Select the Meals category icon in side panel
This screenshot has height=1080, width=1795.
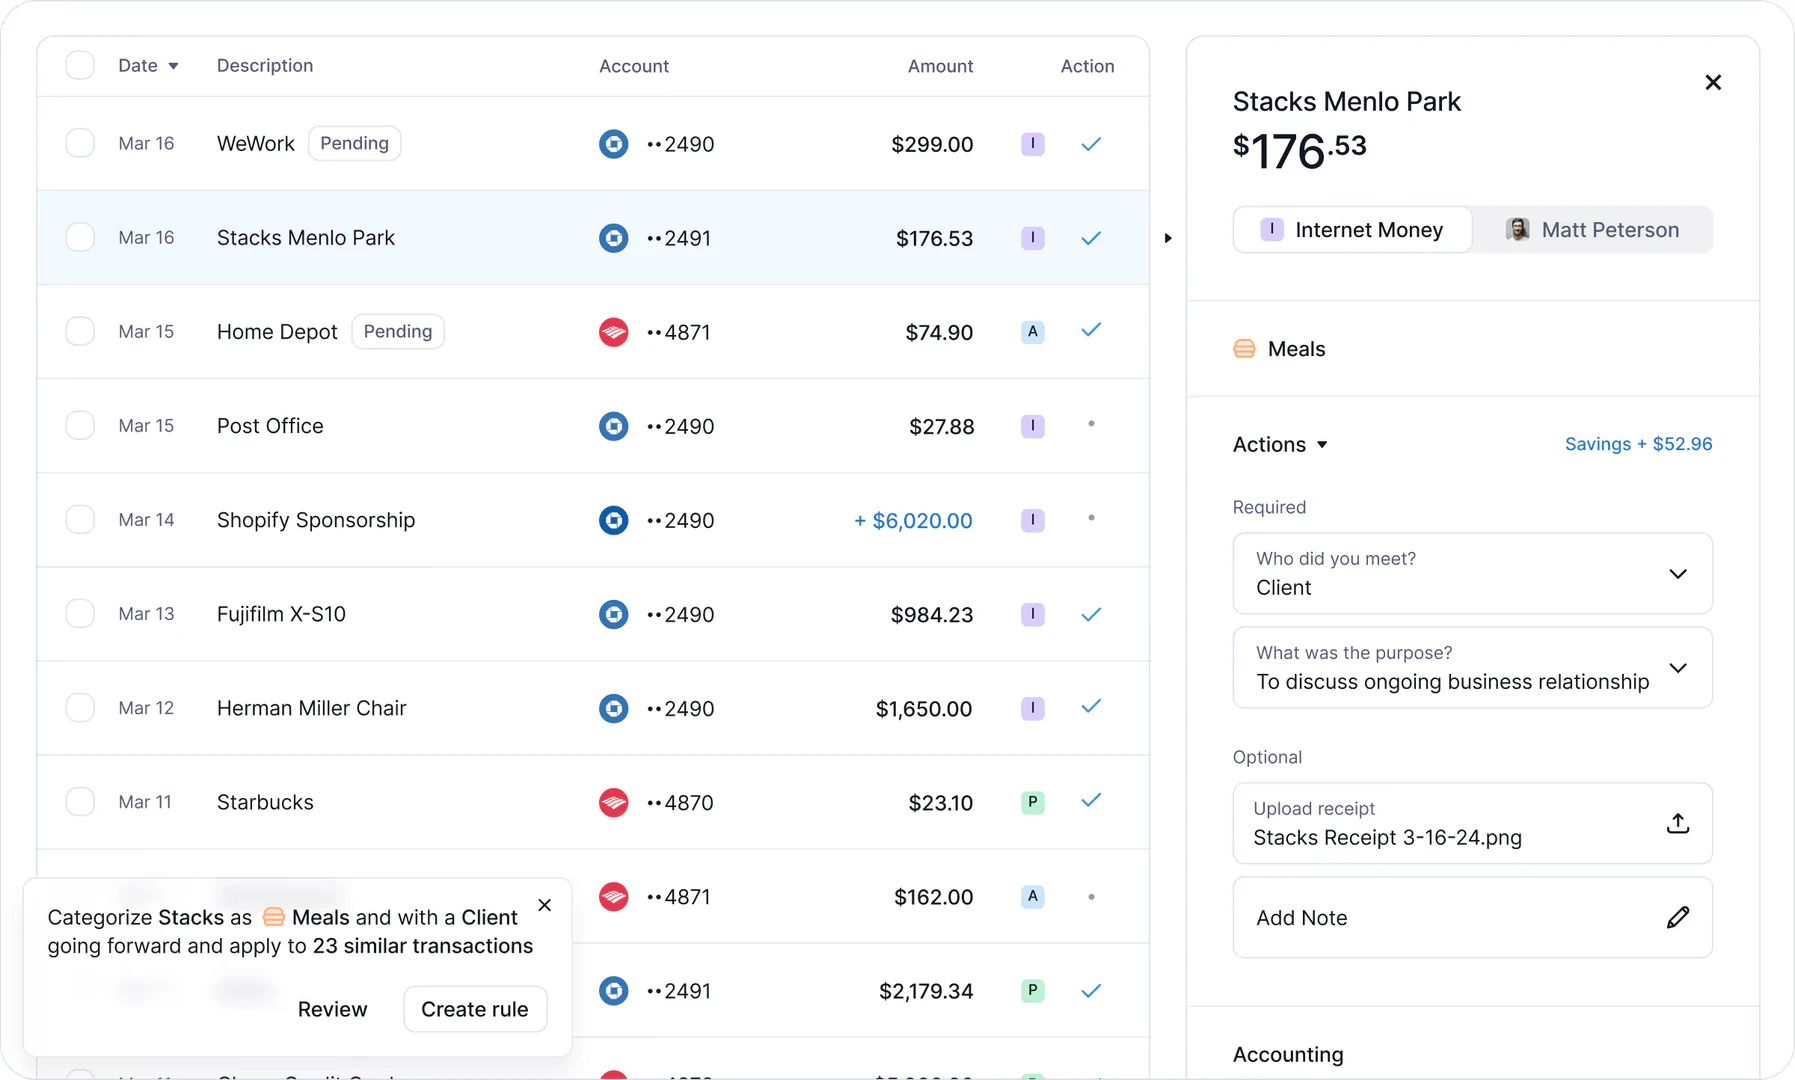pos(1243,348)
